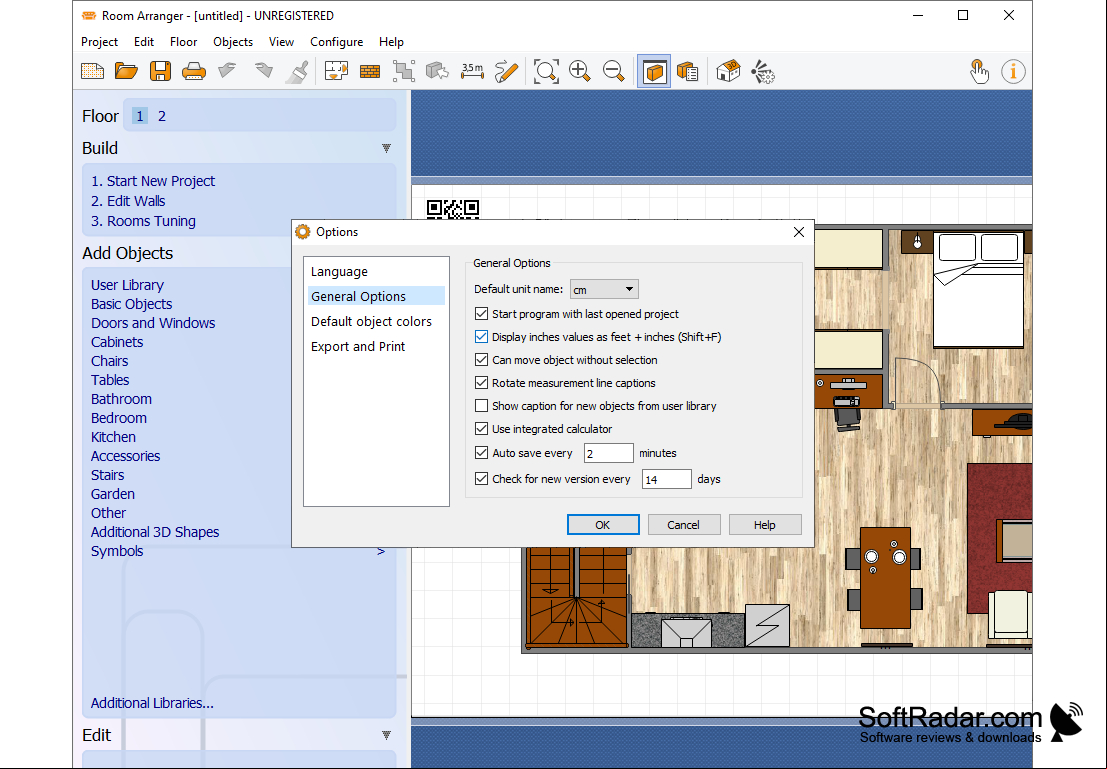Viewport: 1107px width, 769px height.
Task: Click the zoom-to-fit magnifier icon
Action: 546,71
